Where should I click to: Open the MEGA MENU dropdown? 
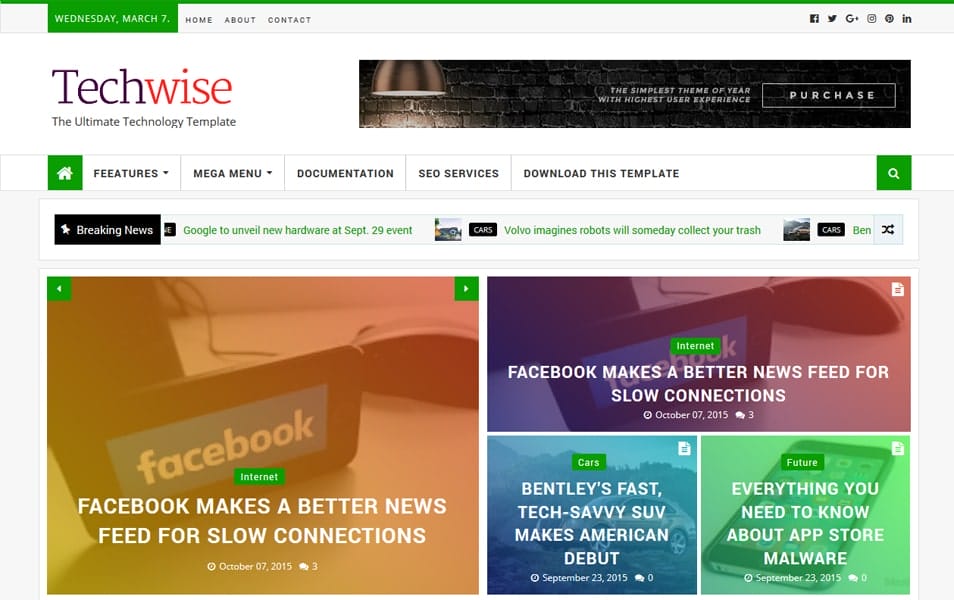pyautogui.click(x=231, y=172)
